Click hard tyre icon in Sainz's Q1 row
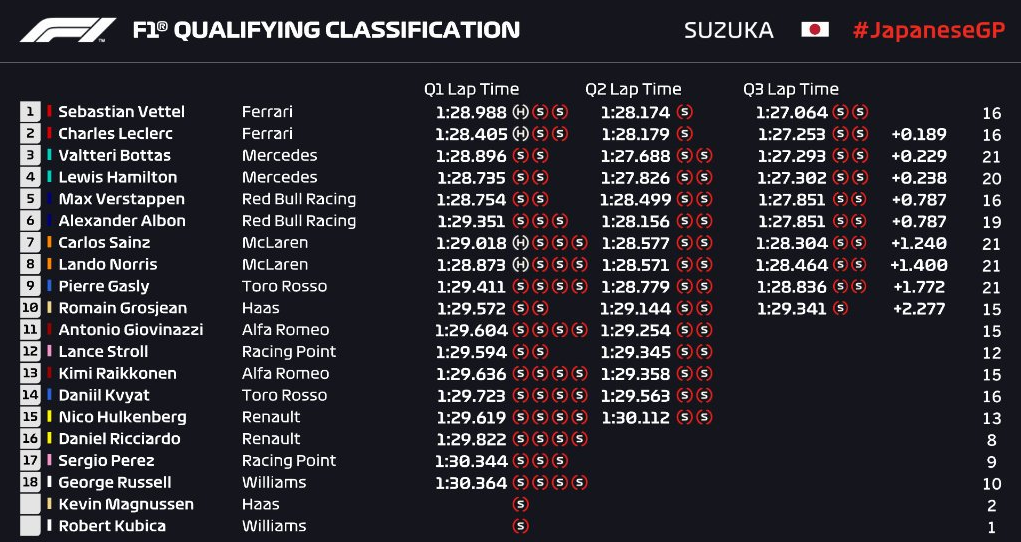Image resolution: width=1021 pixels, height=542 pixels. (x=521, y=243)
